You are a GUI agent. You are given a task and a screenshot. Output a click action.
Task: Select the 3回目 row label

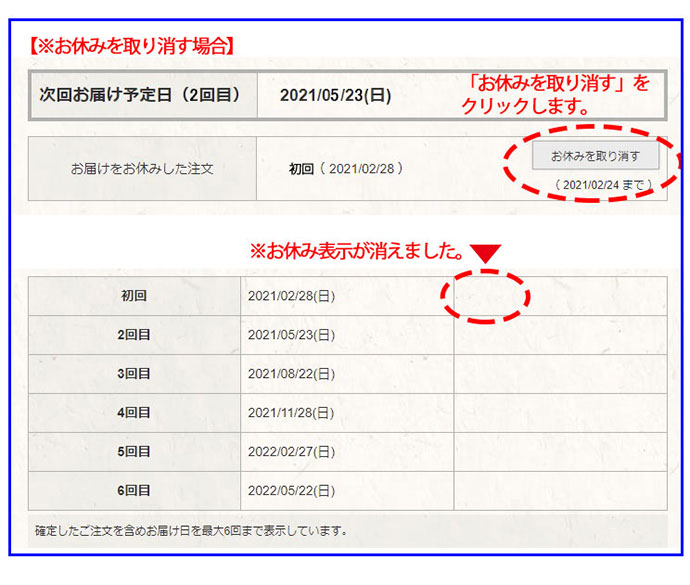point(134,374)
